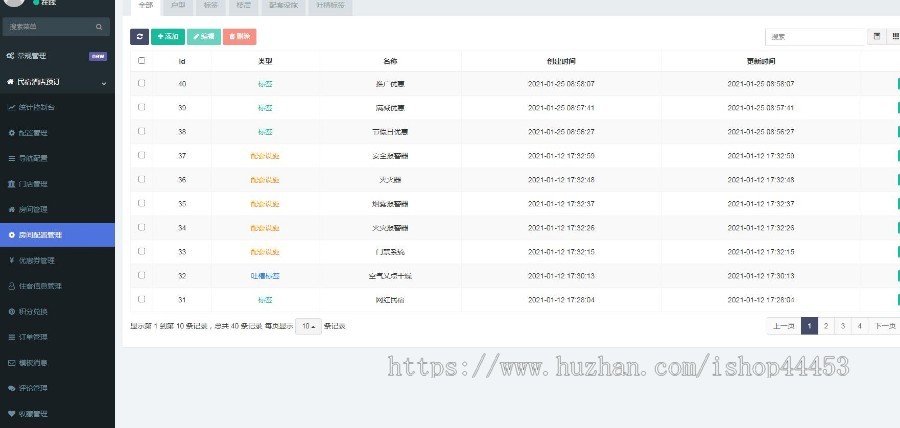Click the 名称 column header
This screenshot has height=428, width=900.
pyautogui.click(x=390, y=61)
